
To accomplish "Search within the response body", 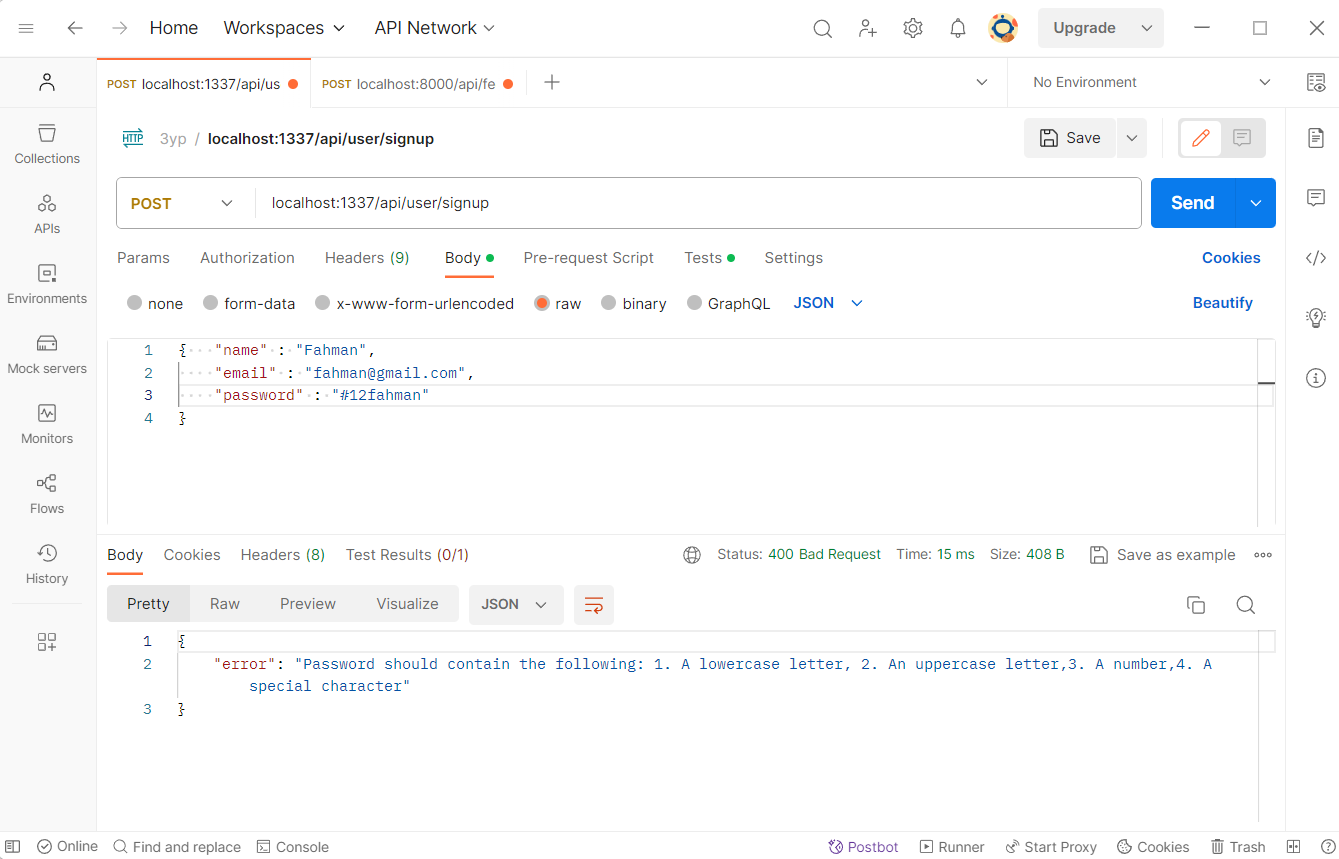I will point(1245,604).
